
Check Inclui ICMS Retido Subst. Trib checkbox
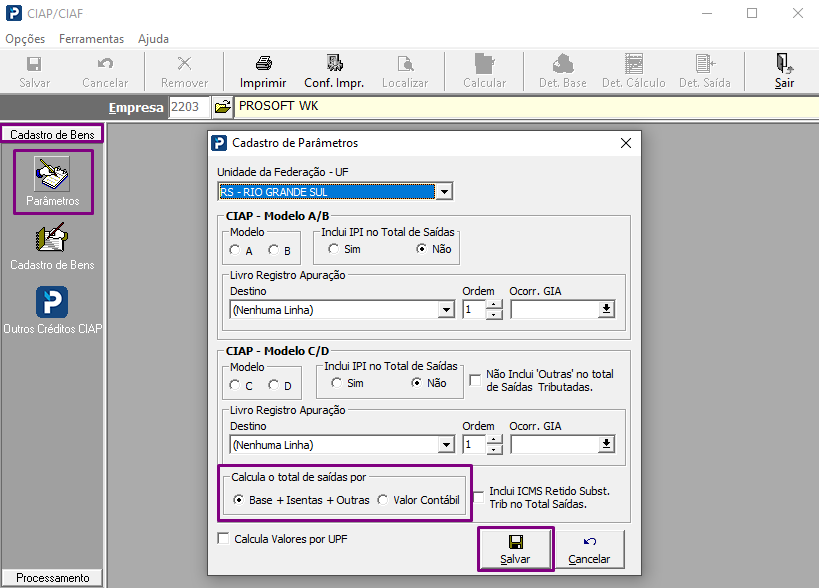click(x=478, y=497)
